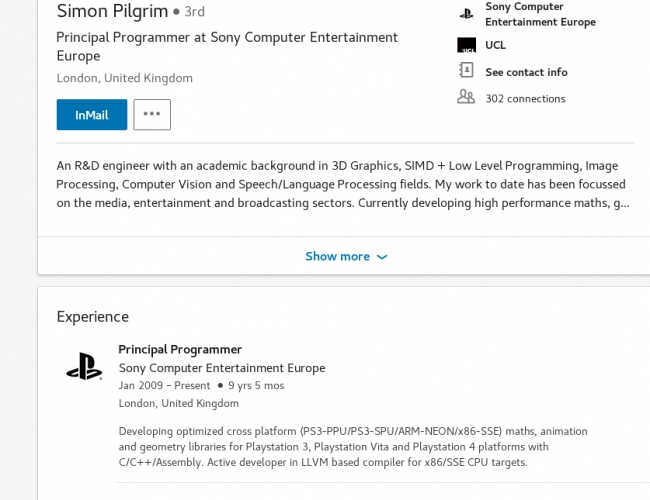Image resolution: width=650 pixels, height=500 pixels.
Task: Click the connections people icon
Action: [466, 98]
